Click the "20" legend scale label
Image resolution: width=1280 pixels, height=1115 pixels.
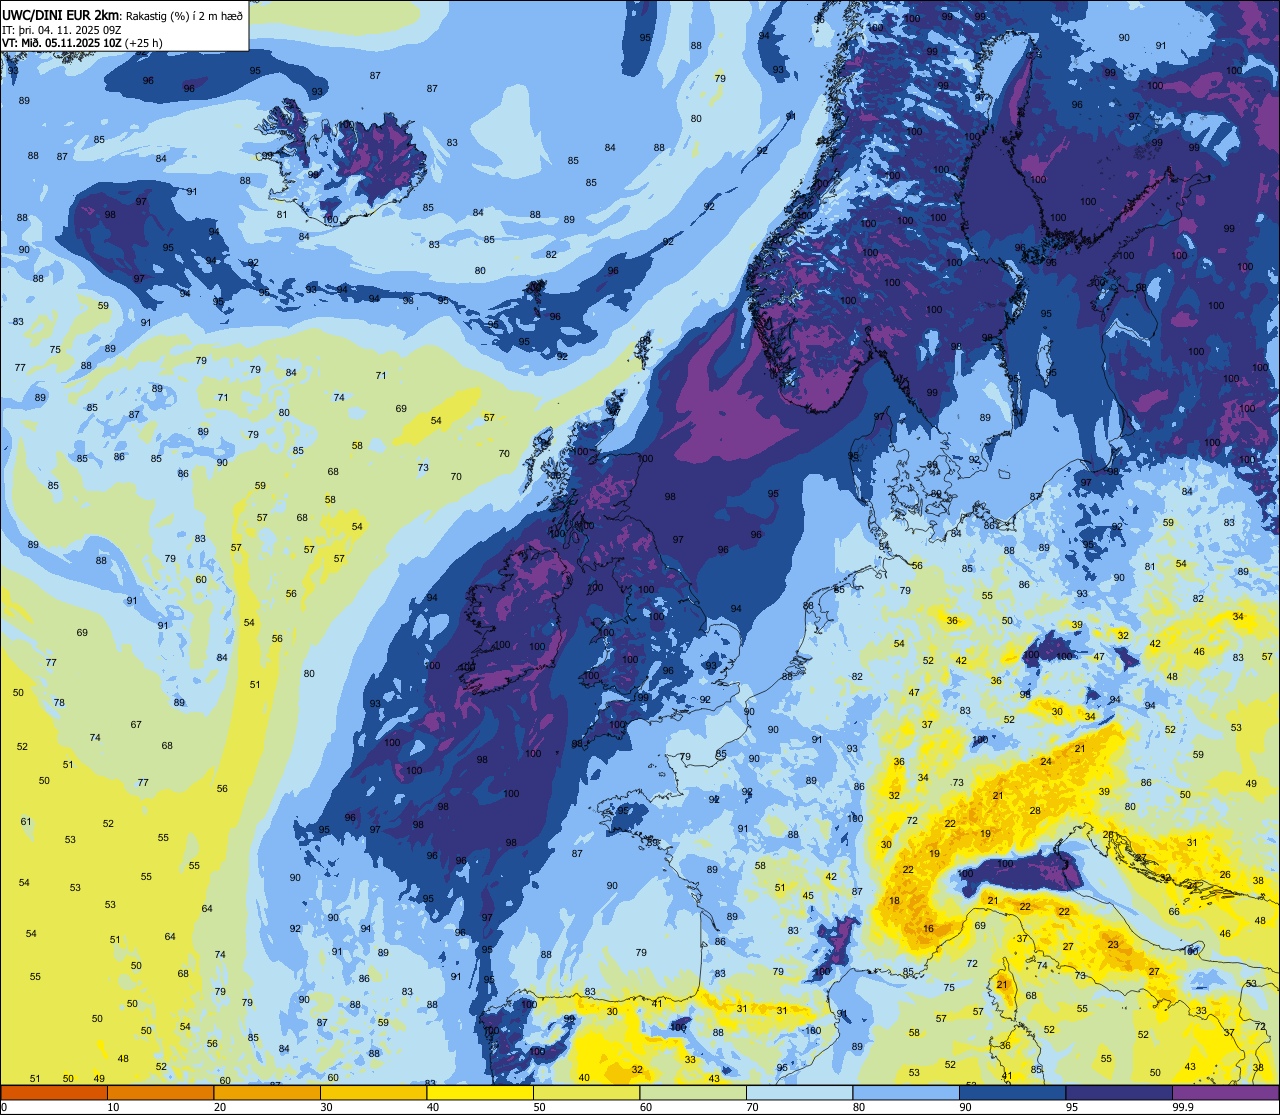tap(220, 1107)
